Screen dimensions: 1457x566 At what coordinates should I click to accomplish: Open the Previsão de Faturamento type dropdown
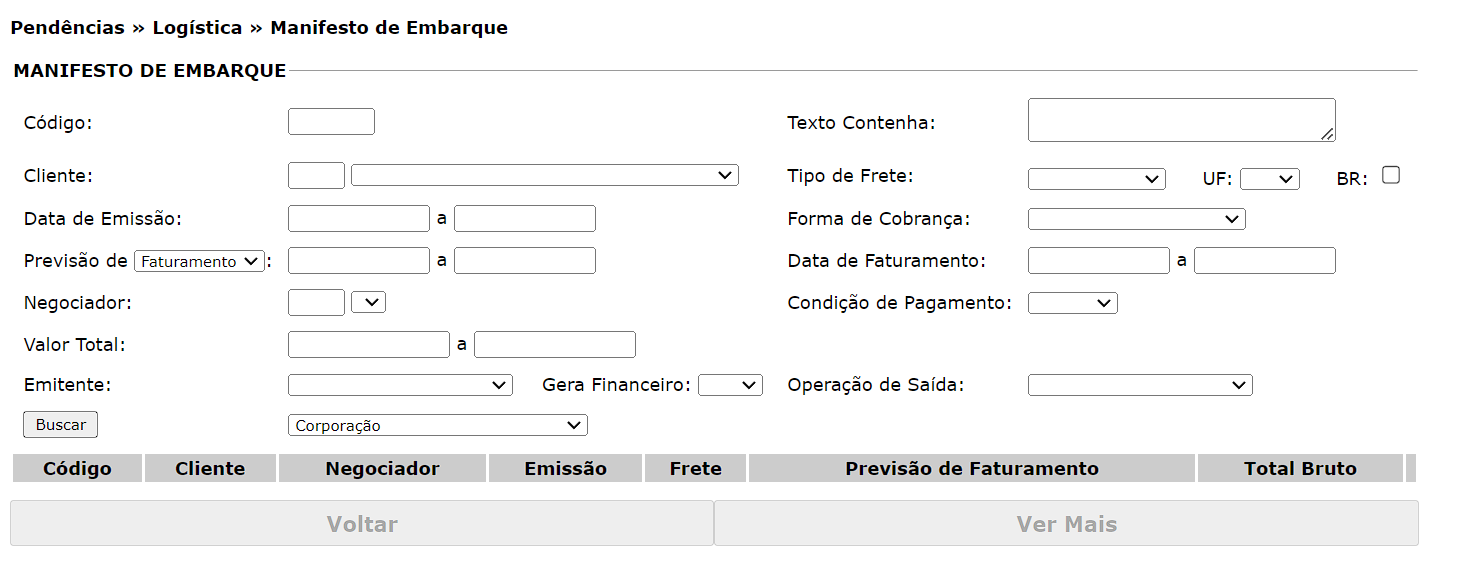[199, 262]
